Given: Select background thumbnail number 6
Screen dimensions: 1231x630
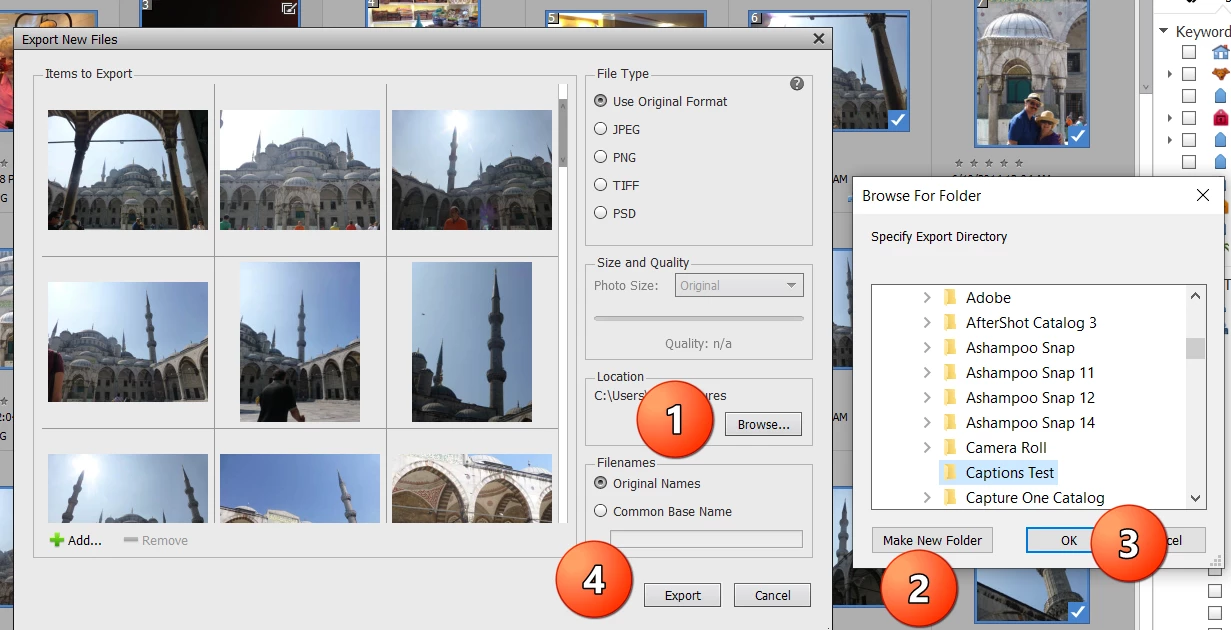Looking at the screenshot, I should [829, 72].
